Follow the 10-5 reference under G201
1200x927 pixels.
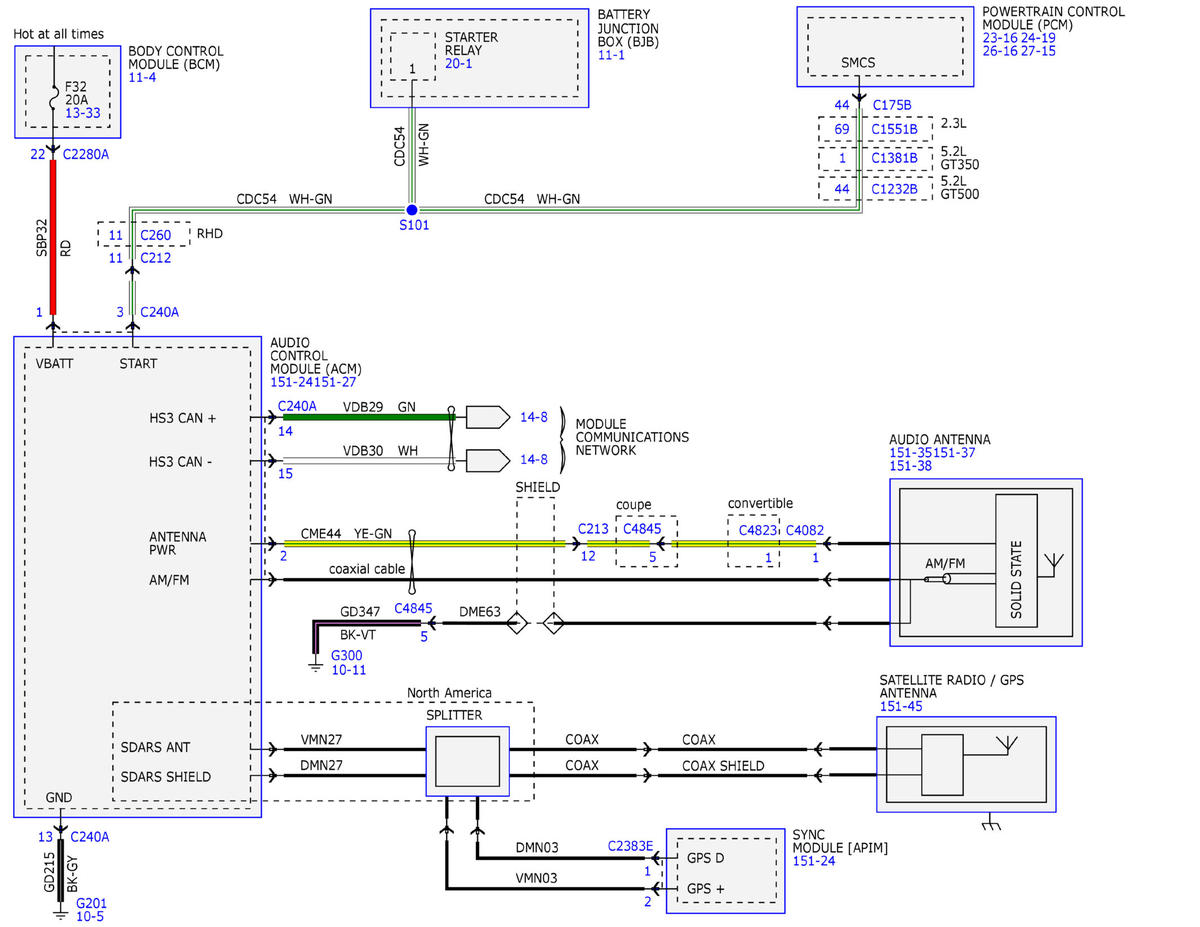(x=90, y=916)
